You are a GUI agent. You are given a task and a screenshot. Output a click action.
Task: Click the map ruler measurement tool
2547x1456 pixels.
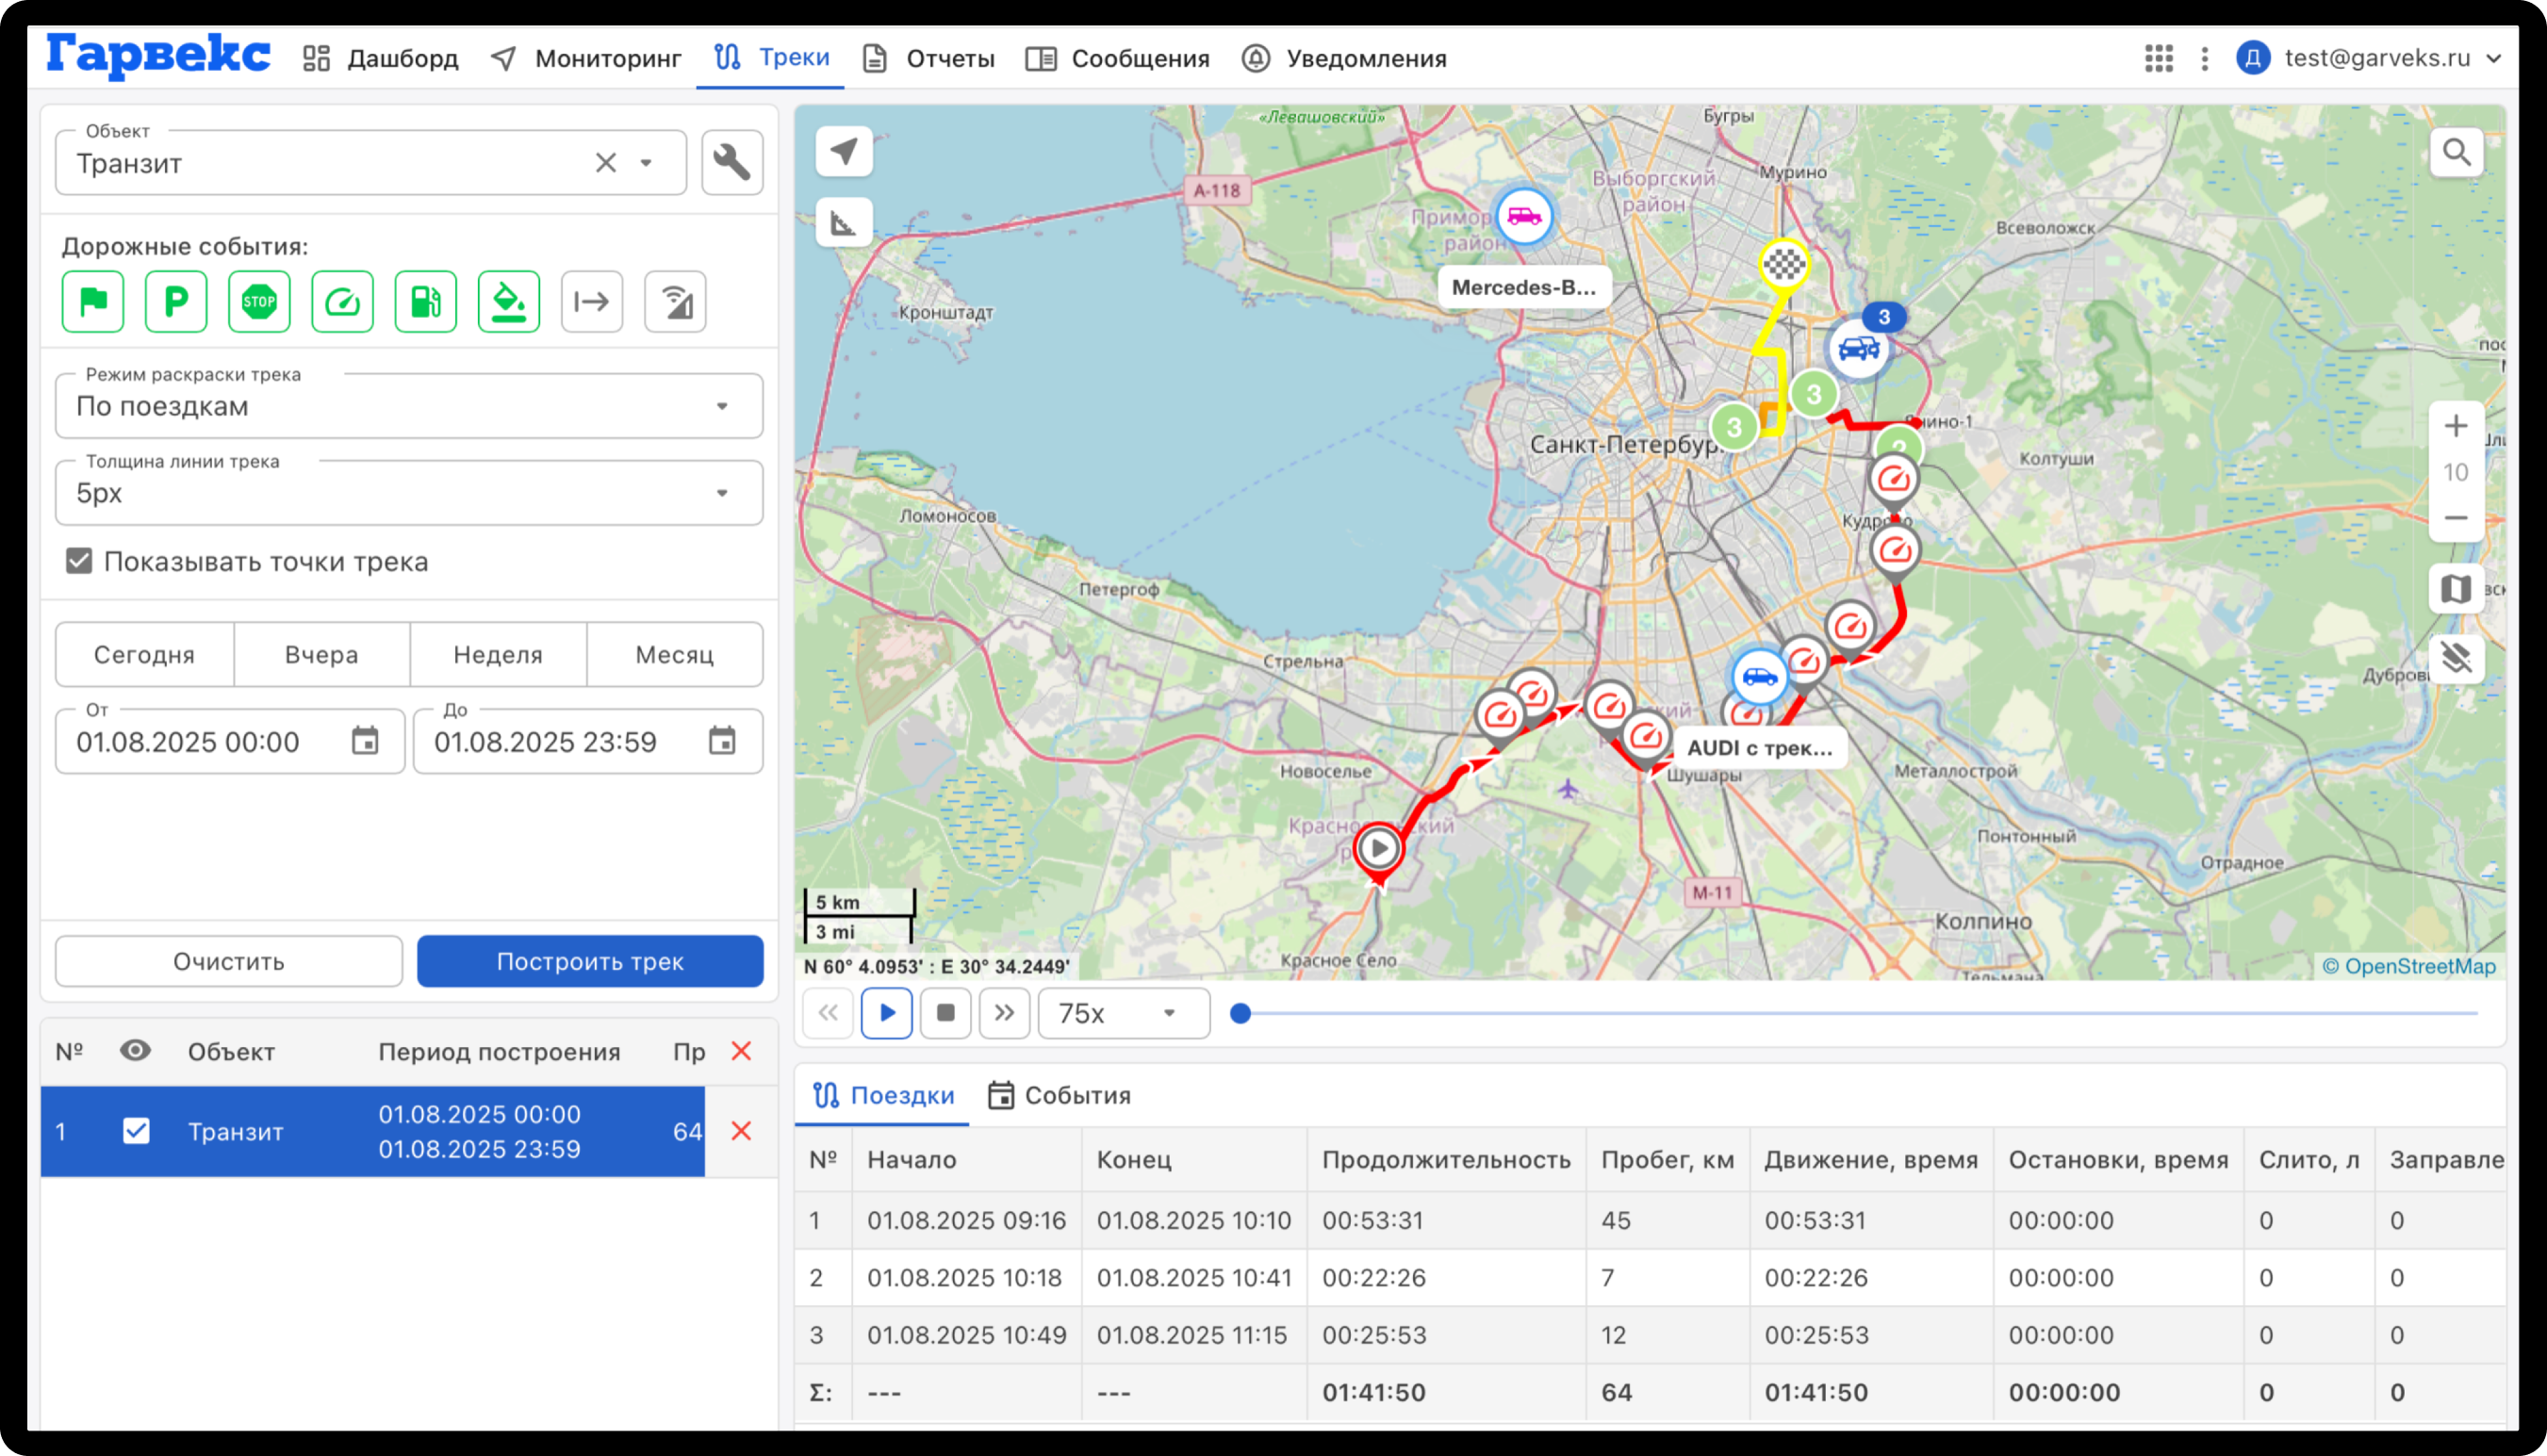844,222
